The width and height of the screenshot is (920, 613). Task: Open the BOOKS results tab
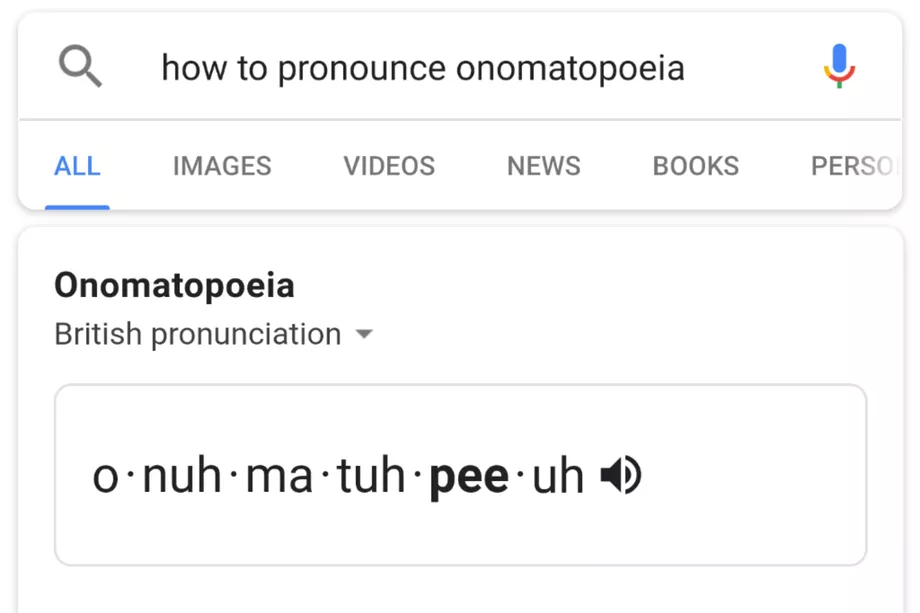pos(696,166)
